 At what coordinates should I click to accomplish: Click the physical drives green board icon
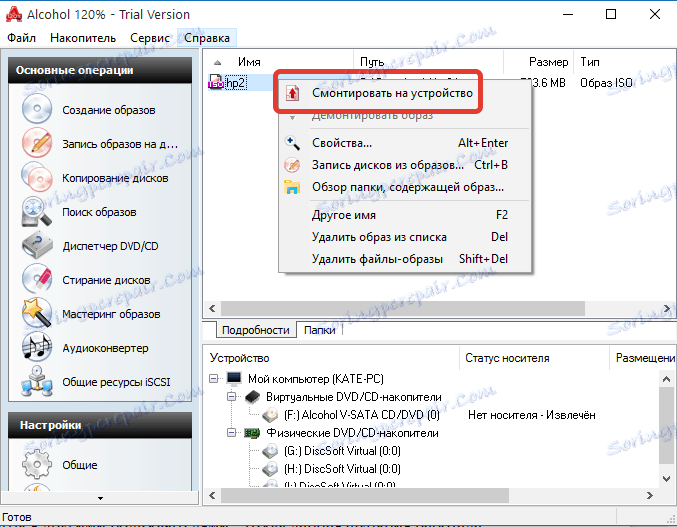tap(252, 432)
